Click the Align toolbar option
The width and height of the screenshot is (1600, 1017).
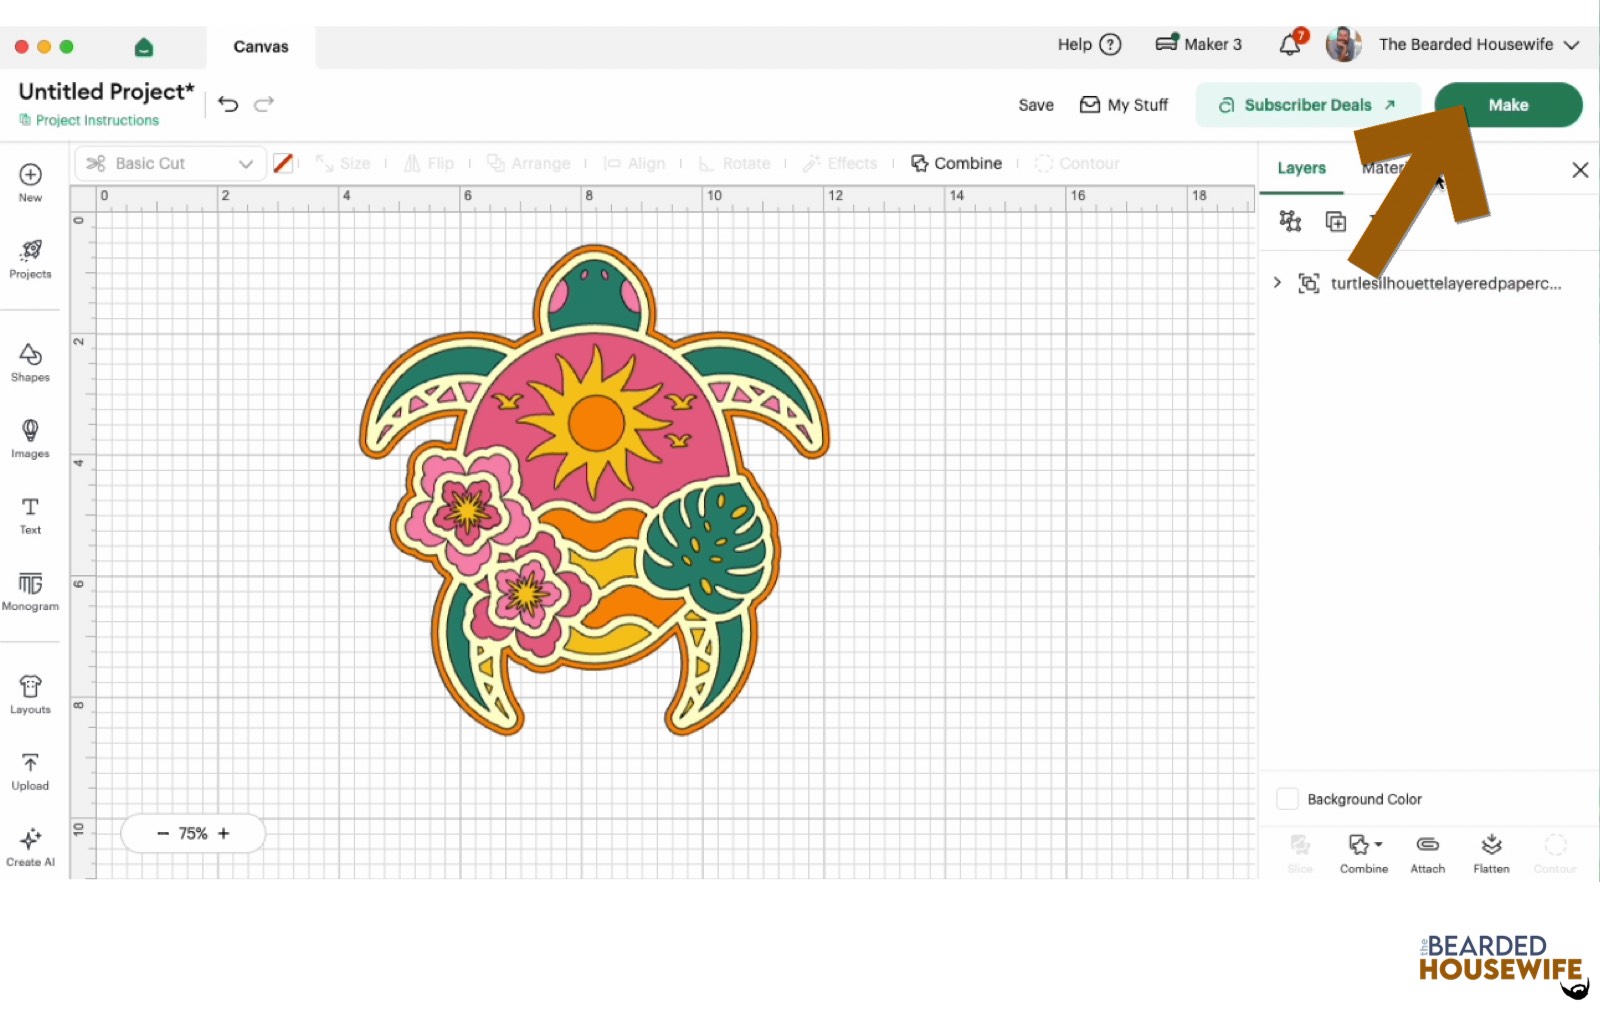click(634, 163)
